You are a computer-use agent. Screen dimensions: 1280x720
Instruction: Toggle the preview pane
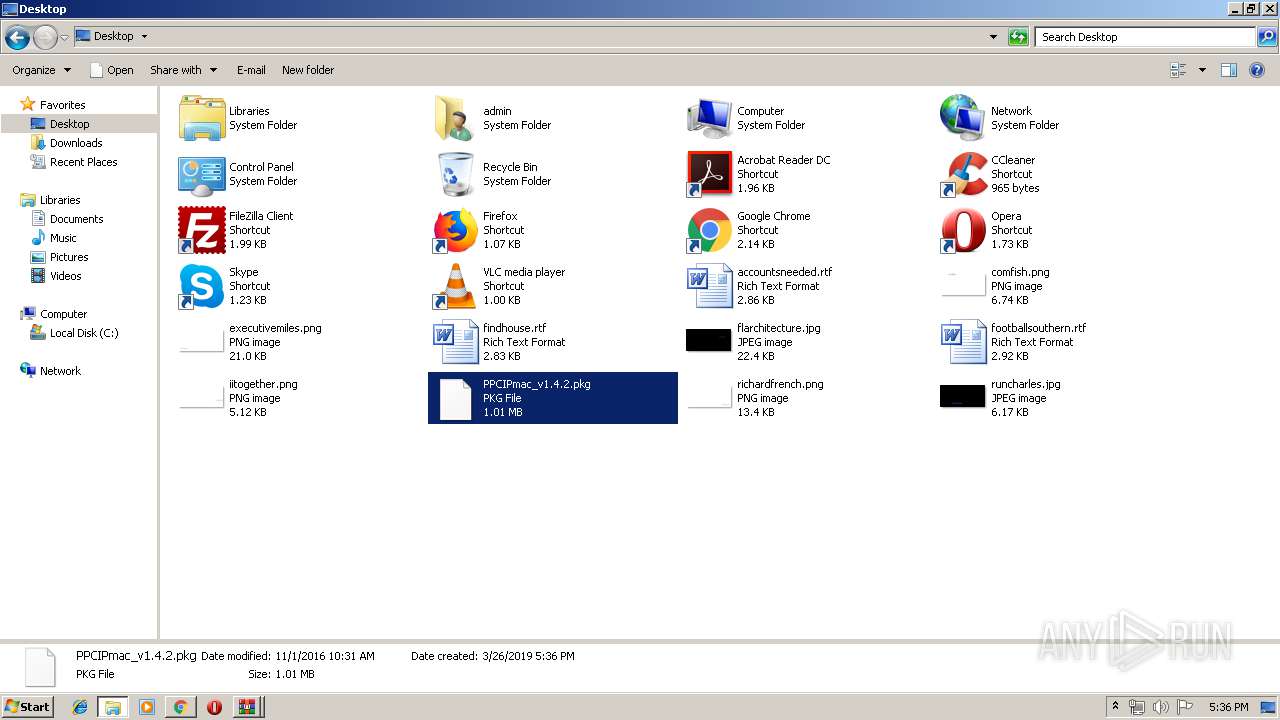1229,70
